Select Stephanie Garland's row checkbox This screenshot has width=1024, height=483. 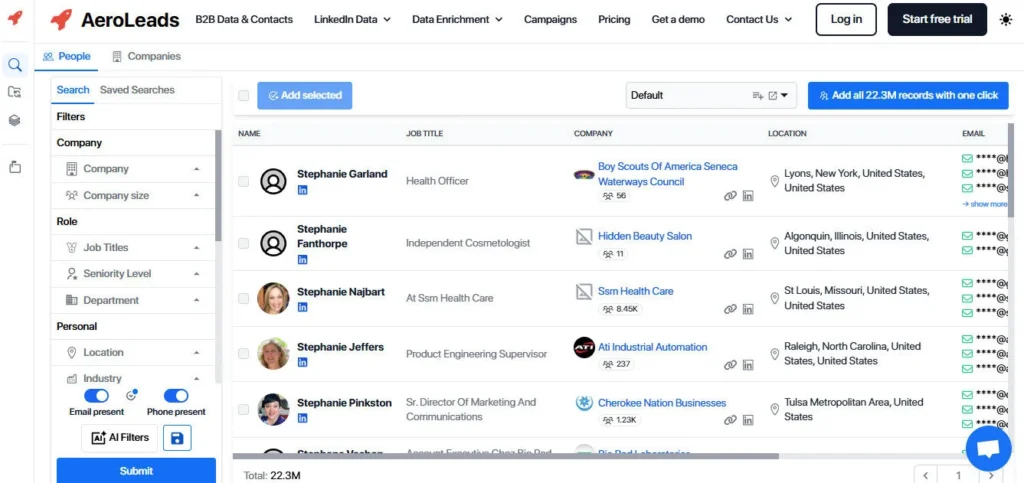click(x=244, y=181)
